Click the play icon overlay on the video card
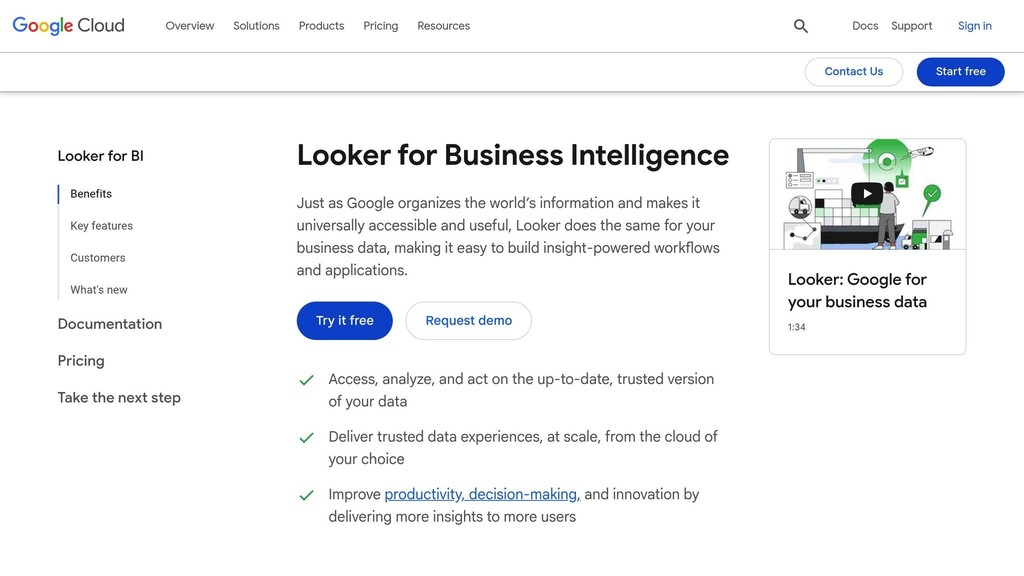1024x576 pixels. click(x=867, y=192)
